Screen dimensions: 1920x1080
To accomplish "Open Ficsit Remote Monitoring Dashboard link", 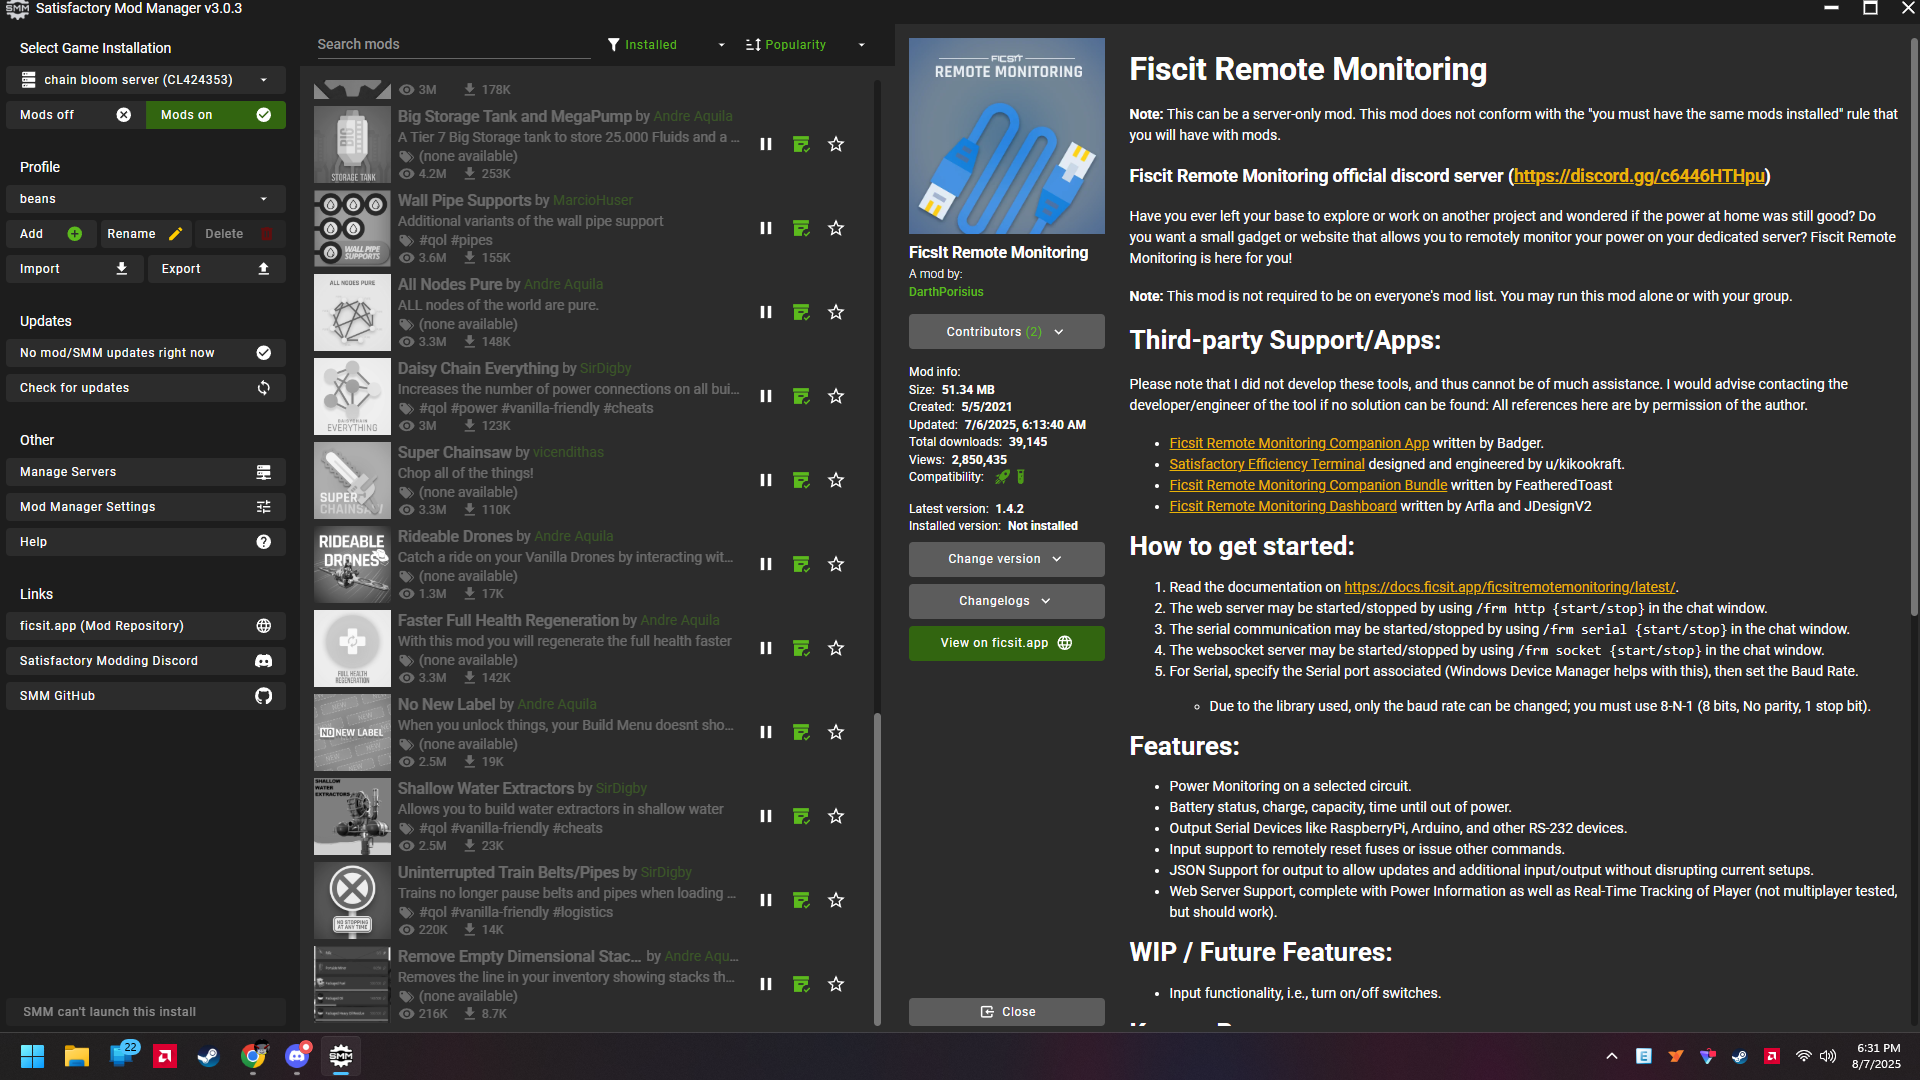I will pyautogui.click(x=1283, y=506).
